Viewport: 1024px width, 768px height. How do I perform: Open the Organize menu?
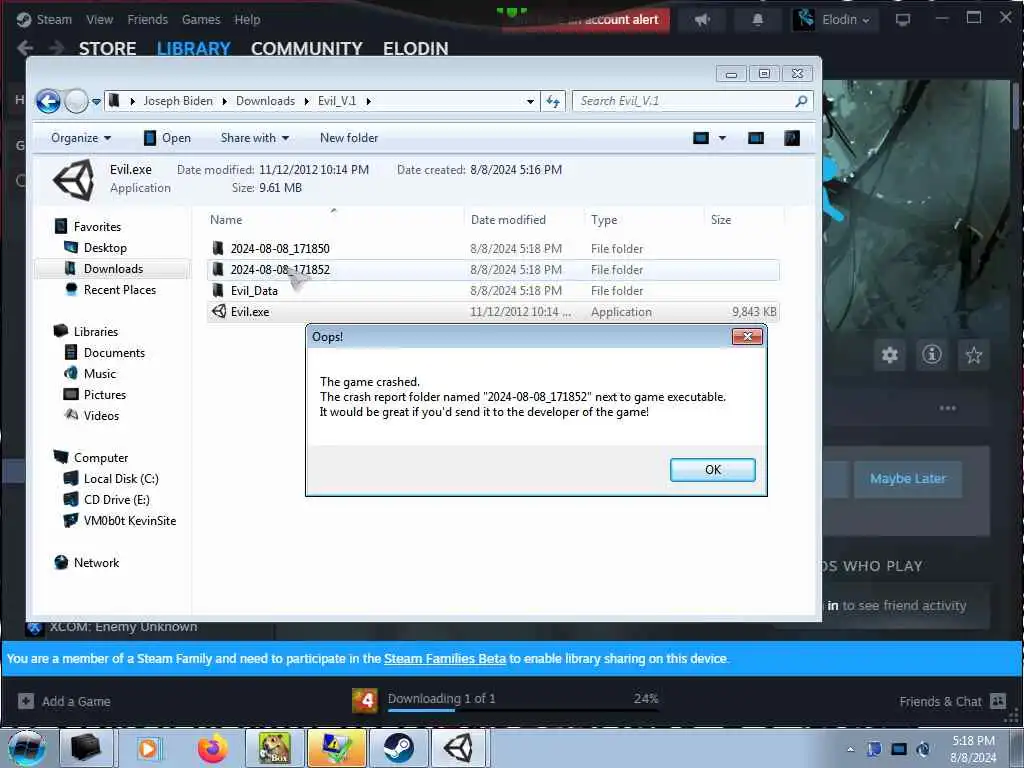[81, 138]
